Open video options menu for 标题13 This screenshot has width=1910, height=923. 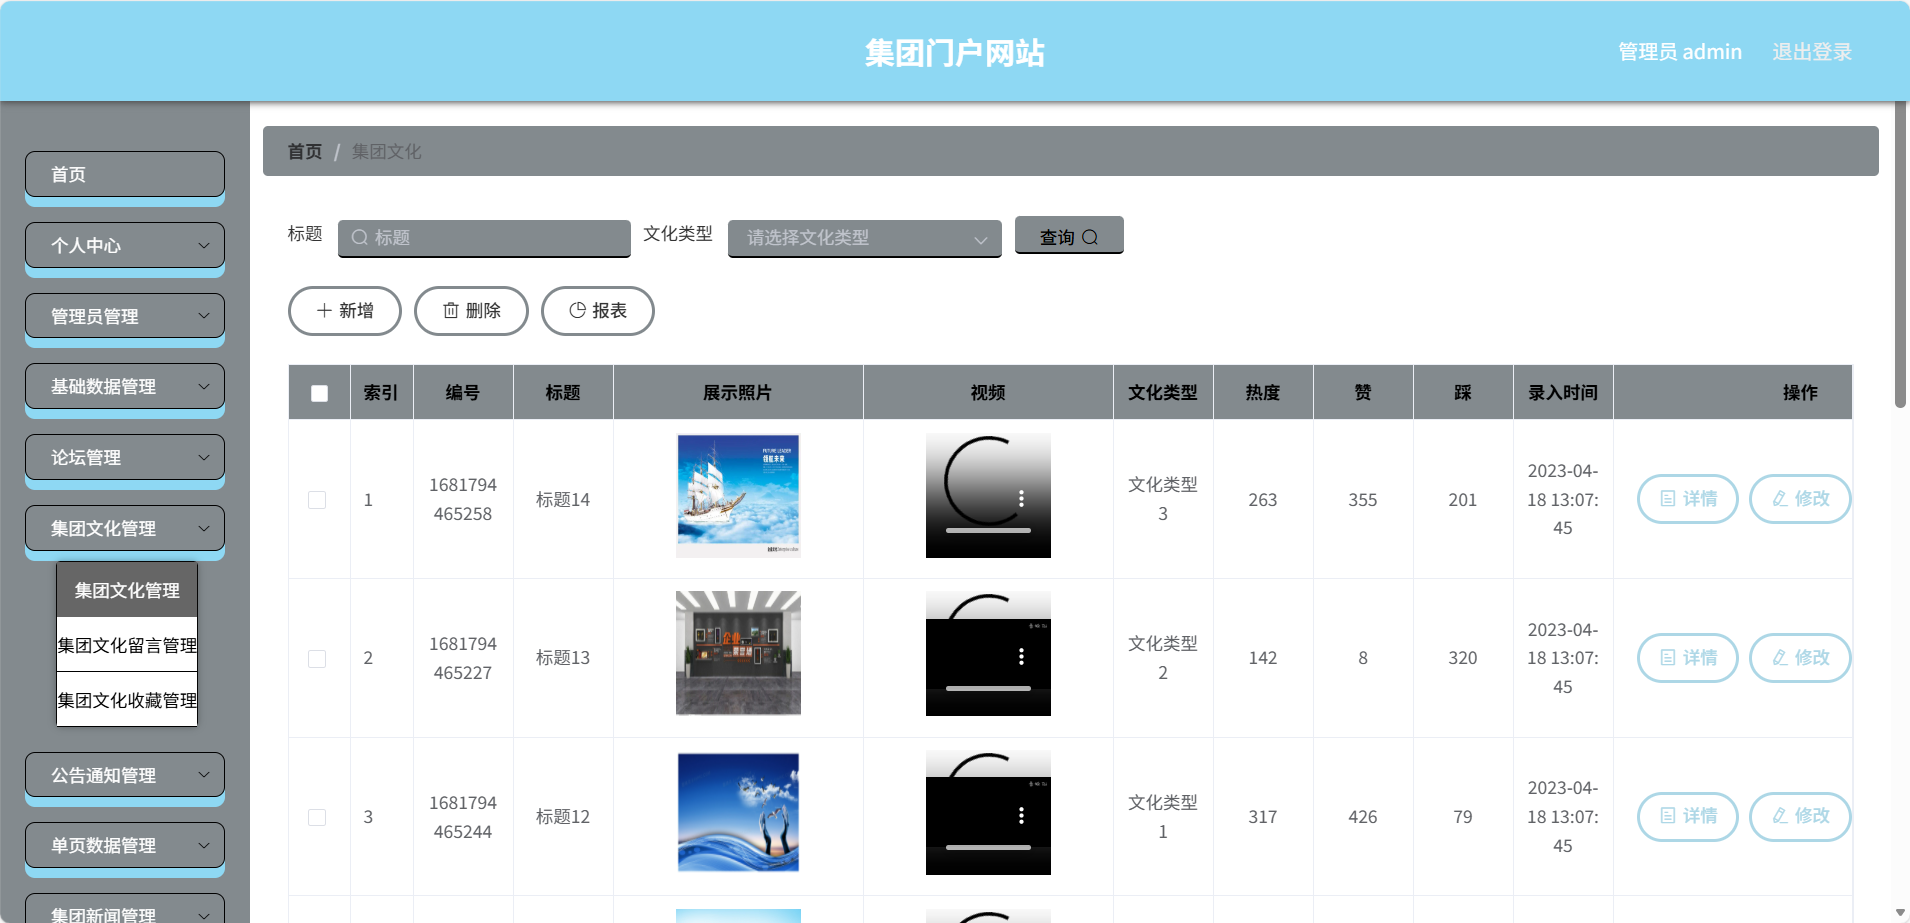(x=1021, y=656)
